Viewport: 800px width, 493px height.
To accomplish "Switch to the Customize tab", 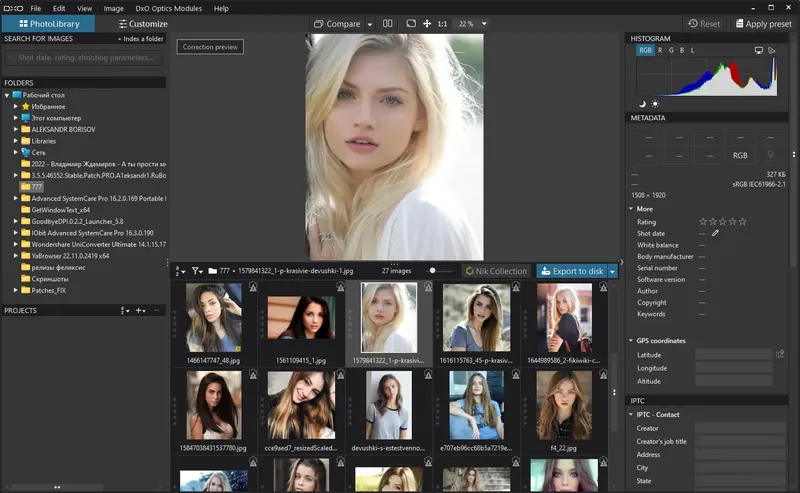I will 143,23.
